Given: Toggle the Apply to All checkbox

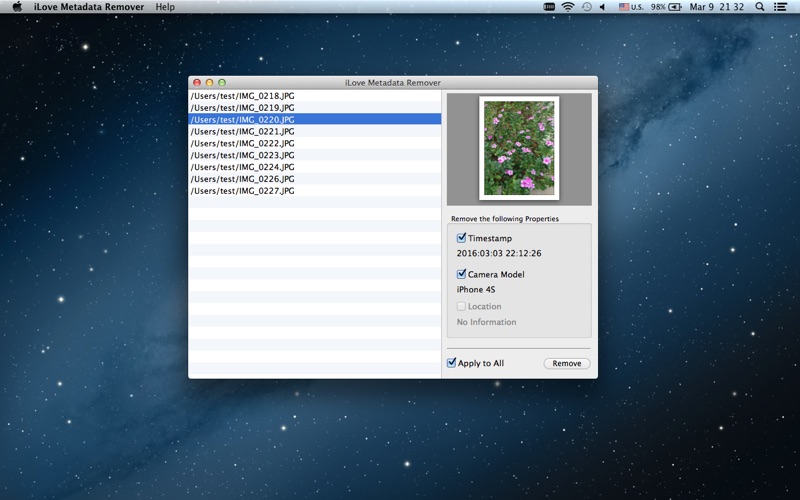Looking at the screenshot, I should pyautogui.click(x=452, y=363).
